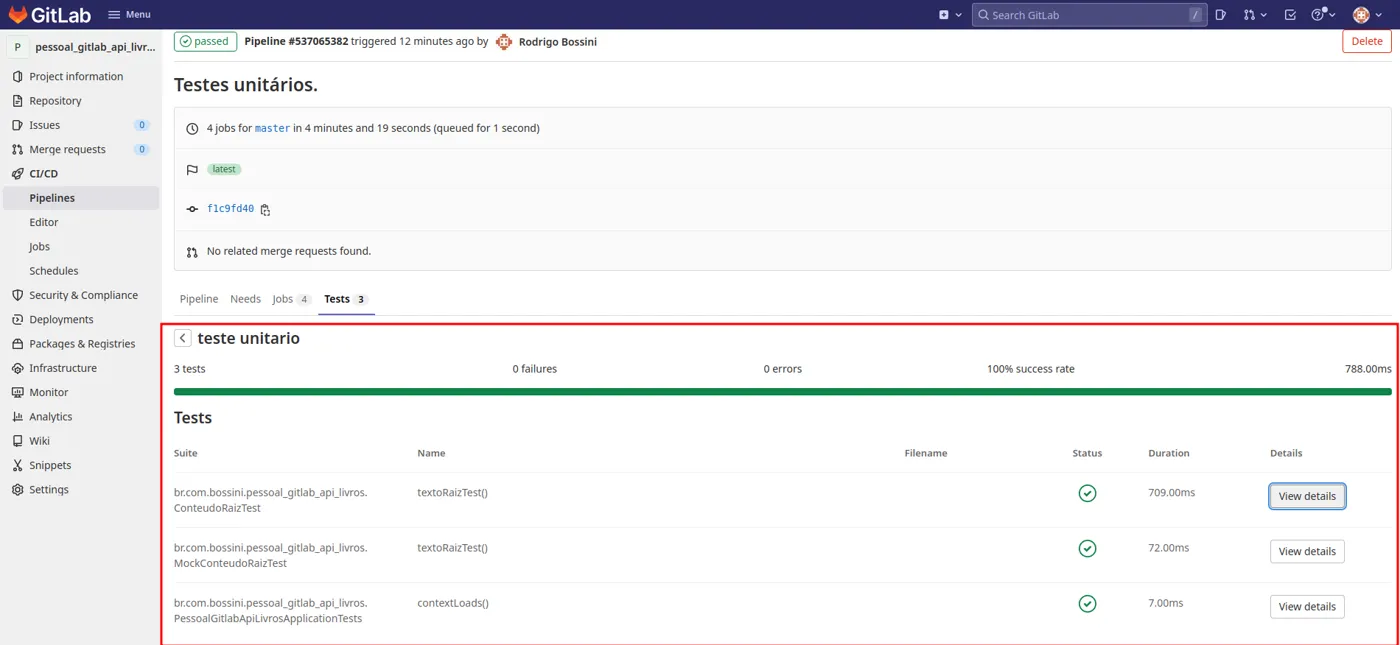The height and width of the screenshot is (645, 1400).
Task: Open the To-Do list icon in navbar
Action: [x=1290, y=15]
